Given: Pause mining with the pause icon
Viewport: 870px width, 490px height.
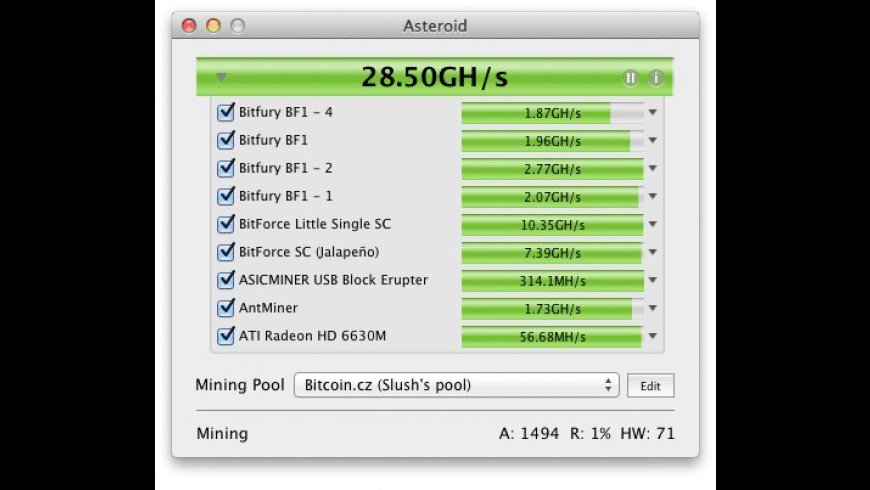Looking at the screenshot, I should pyautogui.click(x=630, y=78).
